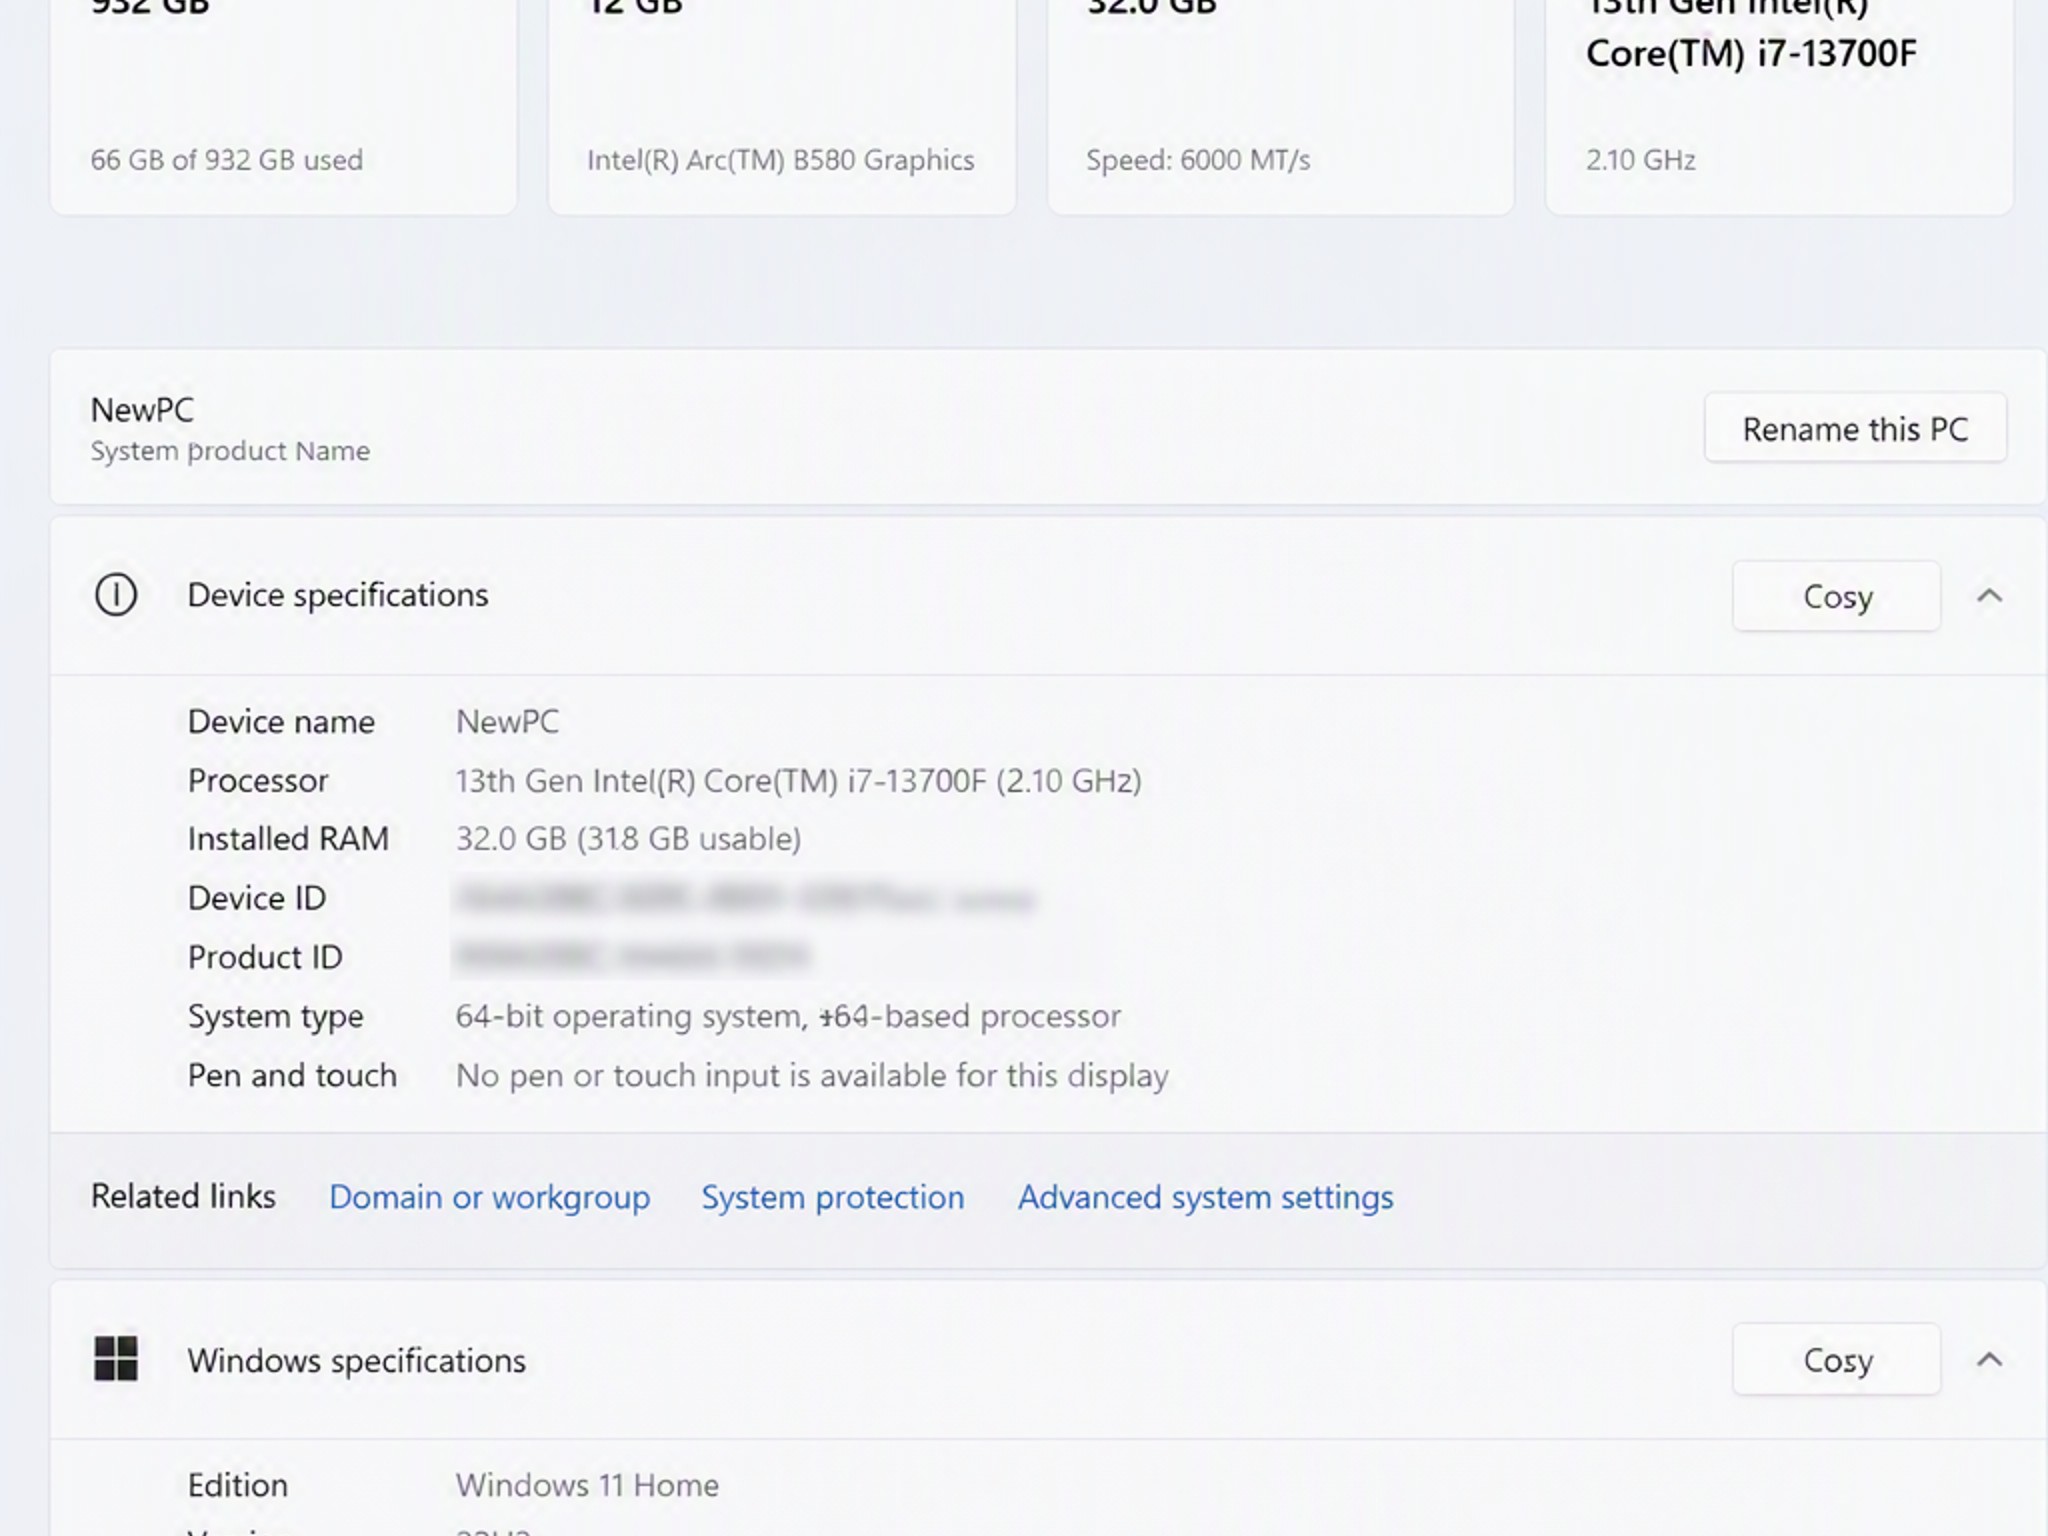Collapse the Windows specifications section
The image size is (2048, 1536).
[x=1989, y=1360]
